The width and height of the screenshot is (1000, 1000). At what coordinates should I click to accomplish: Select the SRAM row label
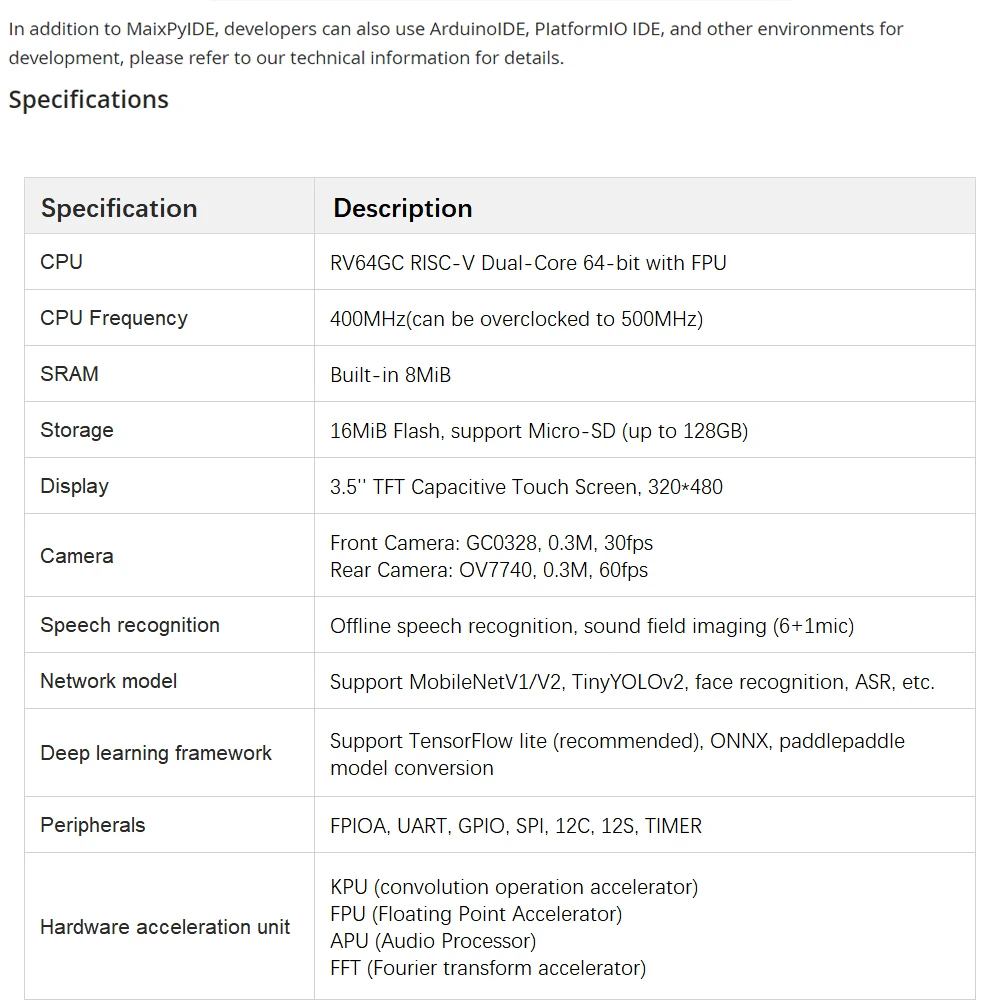pos(70,374)
